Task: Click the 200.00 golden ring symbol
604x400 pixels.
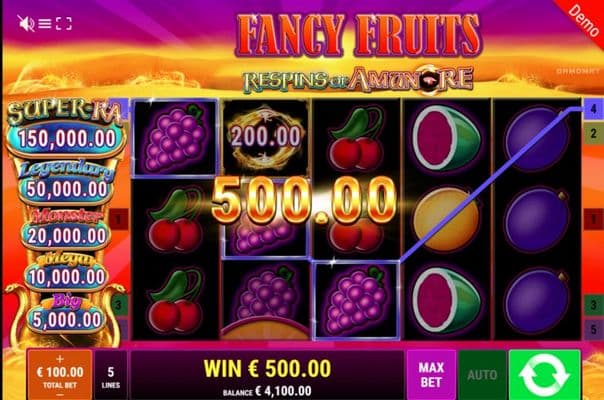Action: coord(265,137)
